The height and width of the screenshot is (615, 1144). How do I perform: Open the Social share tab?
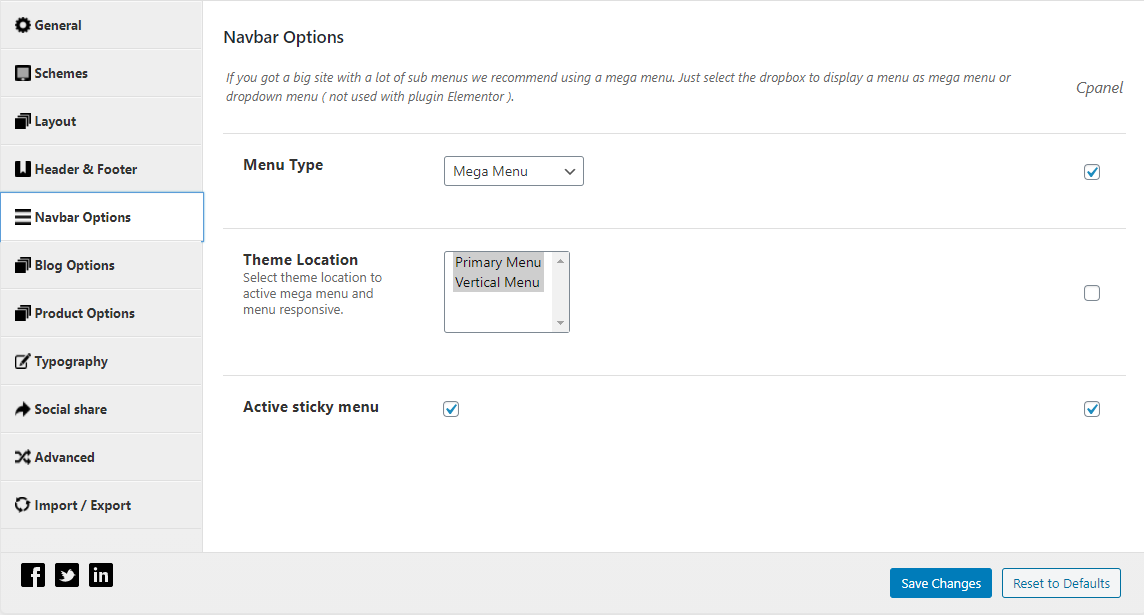101,409
